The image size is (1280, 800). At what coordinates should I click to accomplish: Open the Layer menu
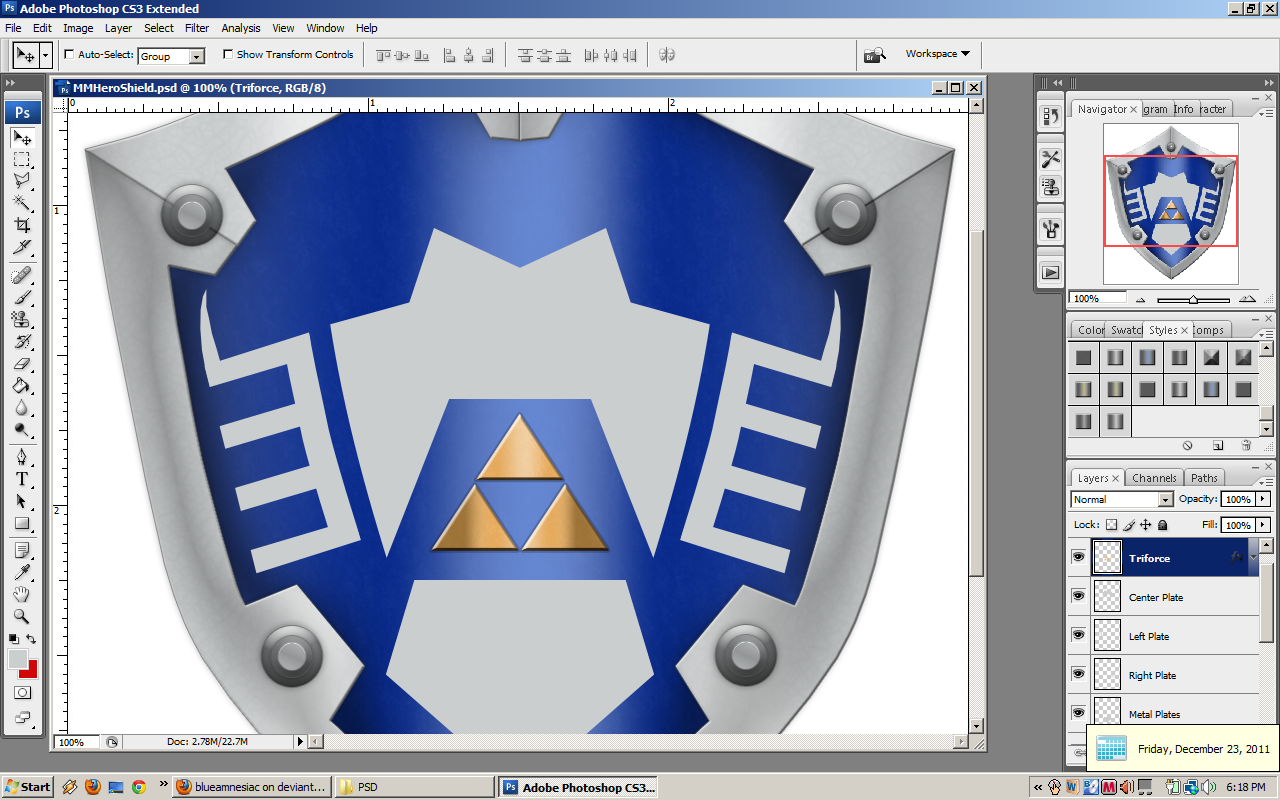(118, 28)
